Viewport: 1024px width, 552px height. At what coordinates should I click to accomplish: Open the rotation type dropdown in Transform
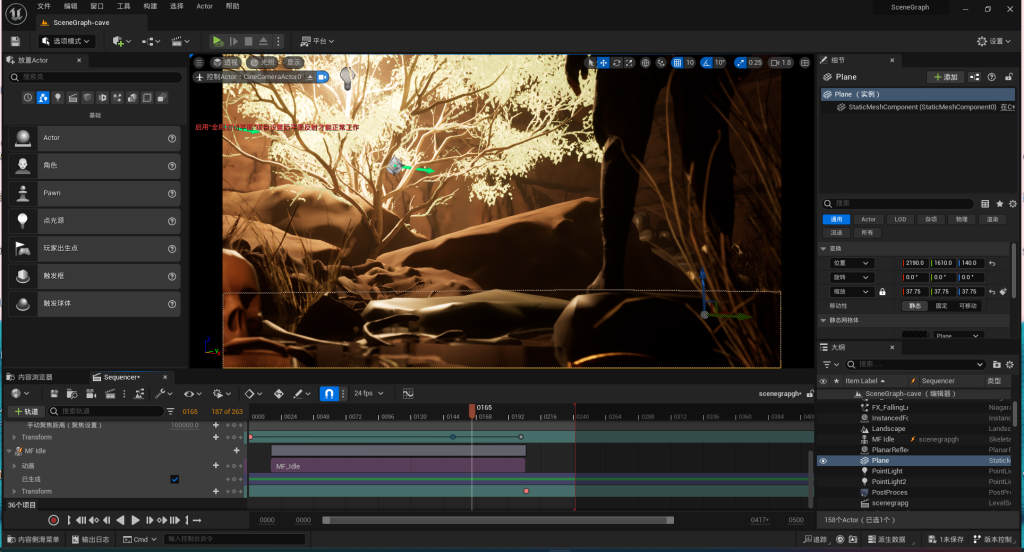click(851, 278)
